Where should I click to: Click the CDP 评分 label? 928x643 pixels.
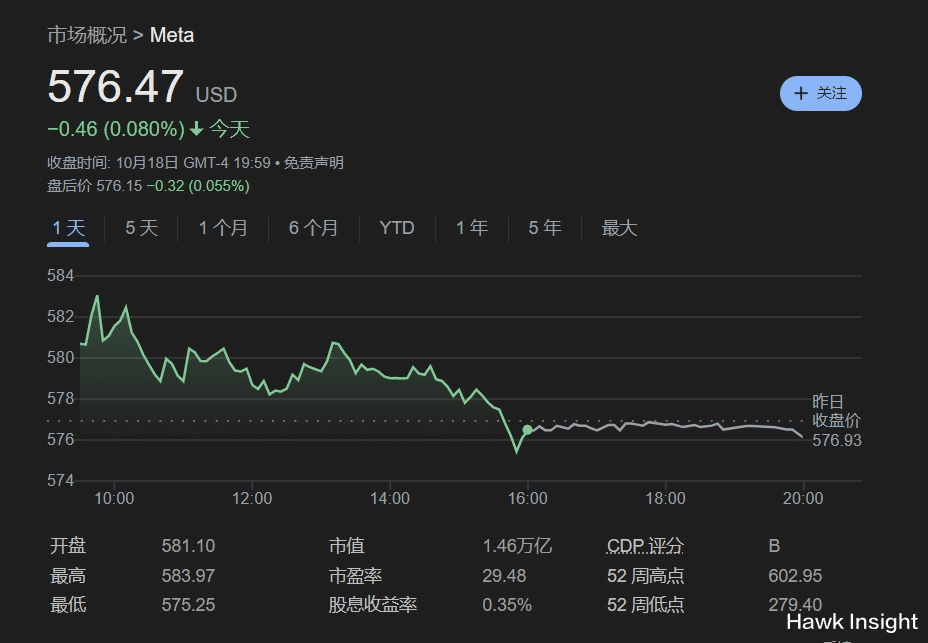[x=645, y=545]
